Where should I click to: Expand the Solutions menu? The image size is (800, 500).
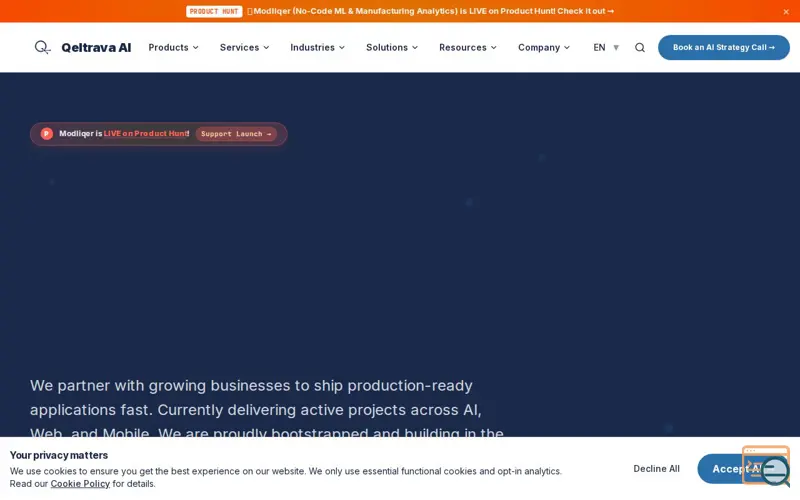click(392, 47)
